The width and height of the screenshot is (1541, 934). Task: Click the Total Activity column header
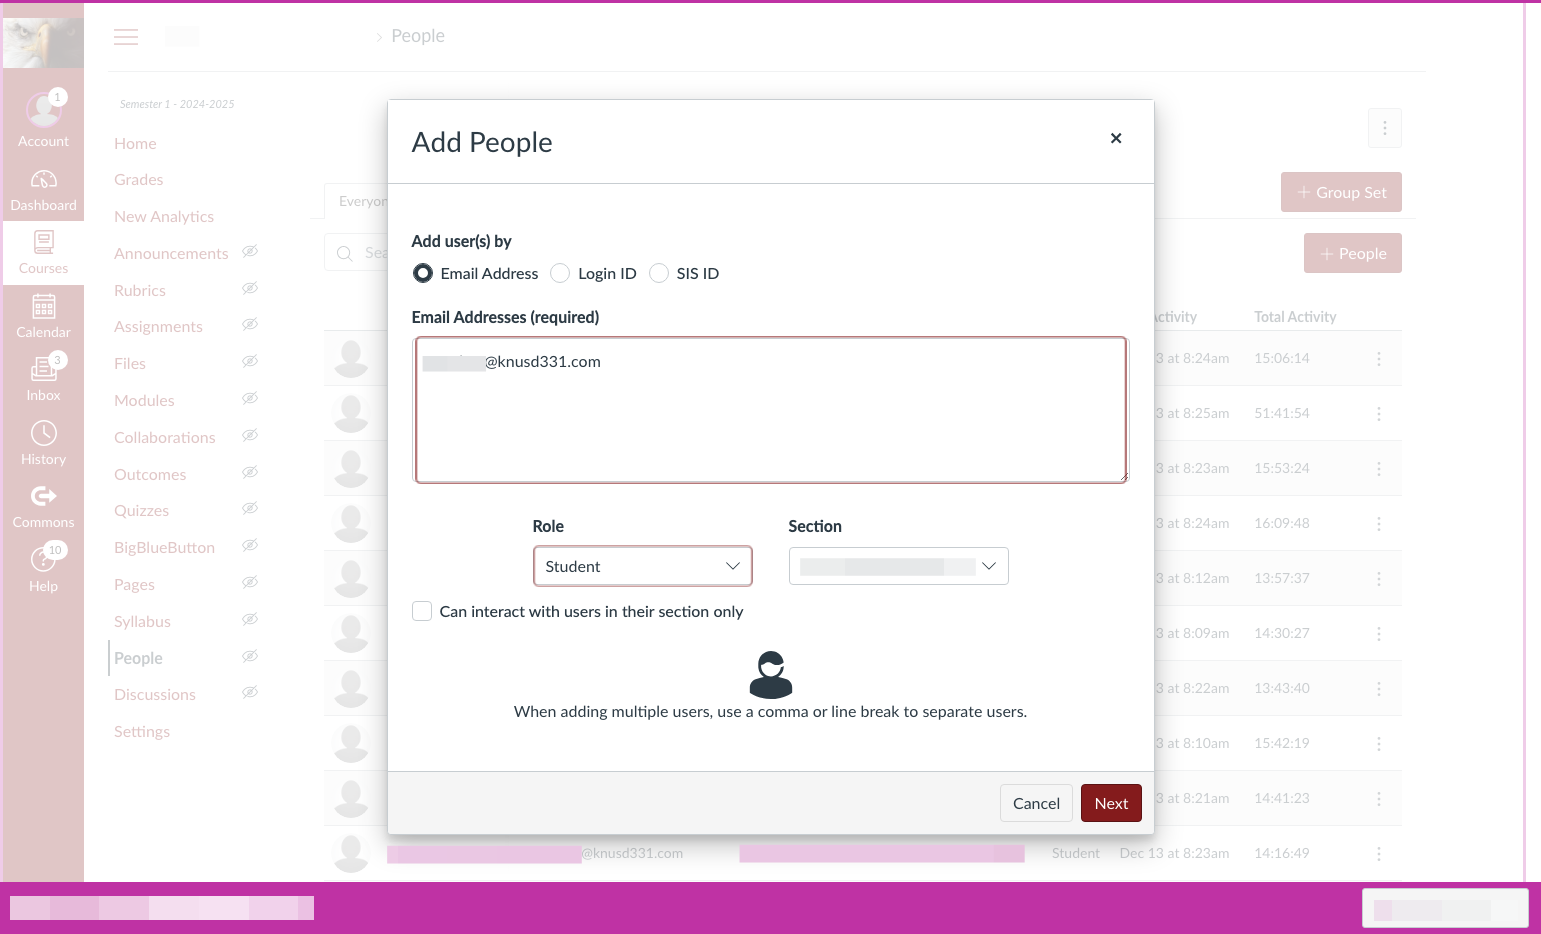coord(1295,317)
